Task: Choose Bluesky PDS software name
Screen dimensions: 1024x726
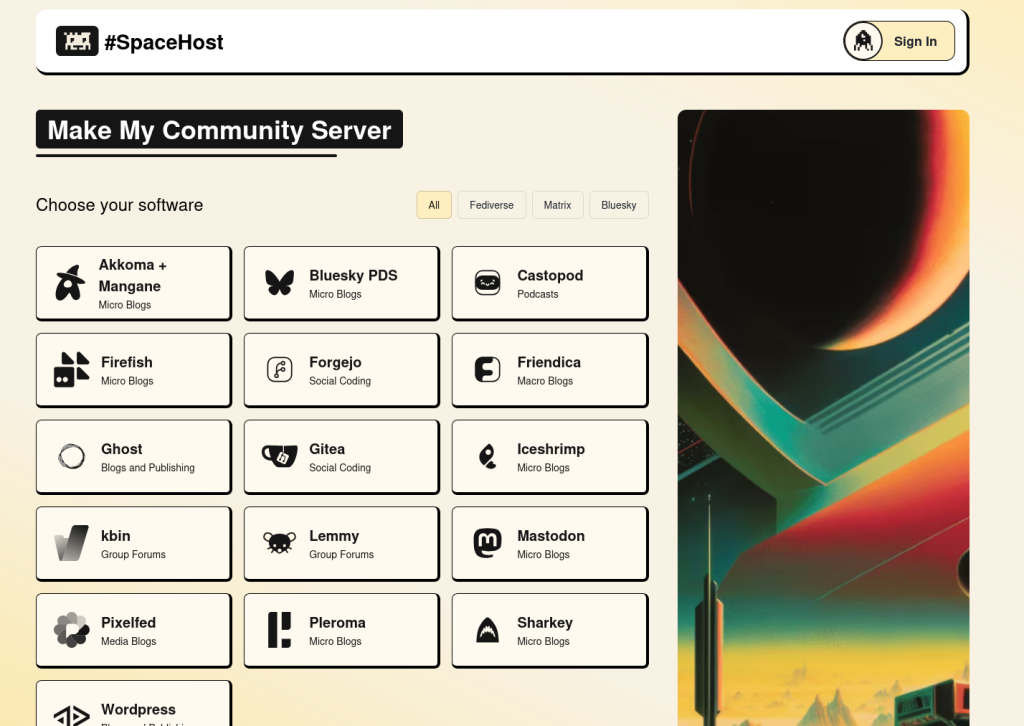Action: 353,276
